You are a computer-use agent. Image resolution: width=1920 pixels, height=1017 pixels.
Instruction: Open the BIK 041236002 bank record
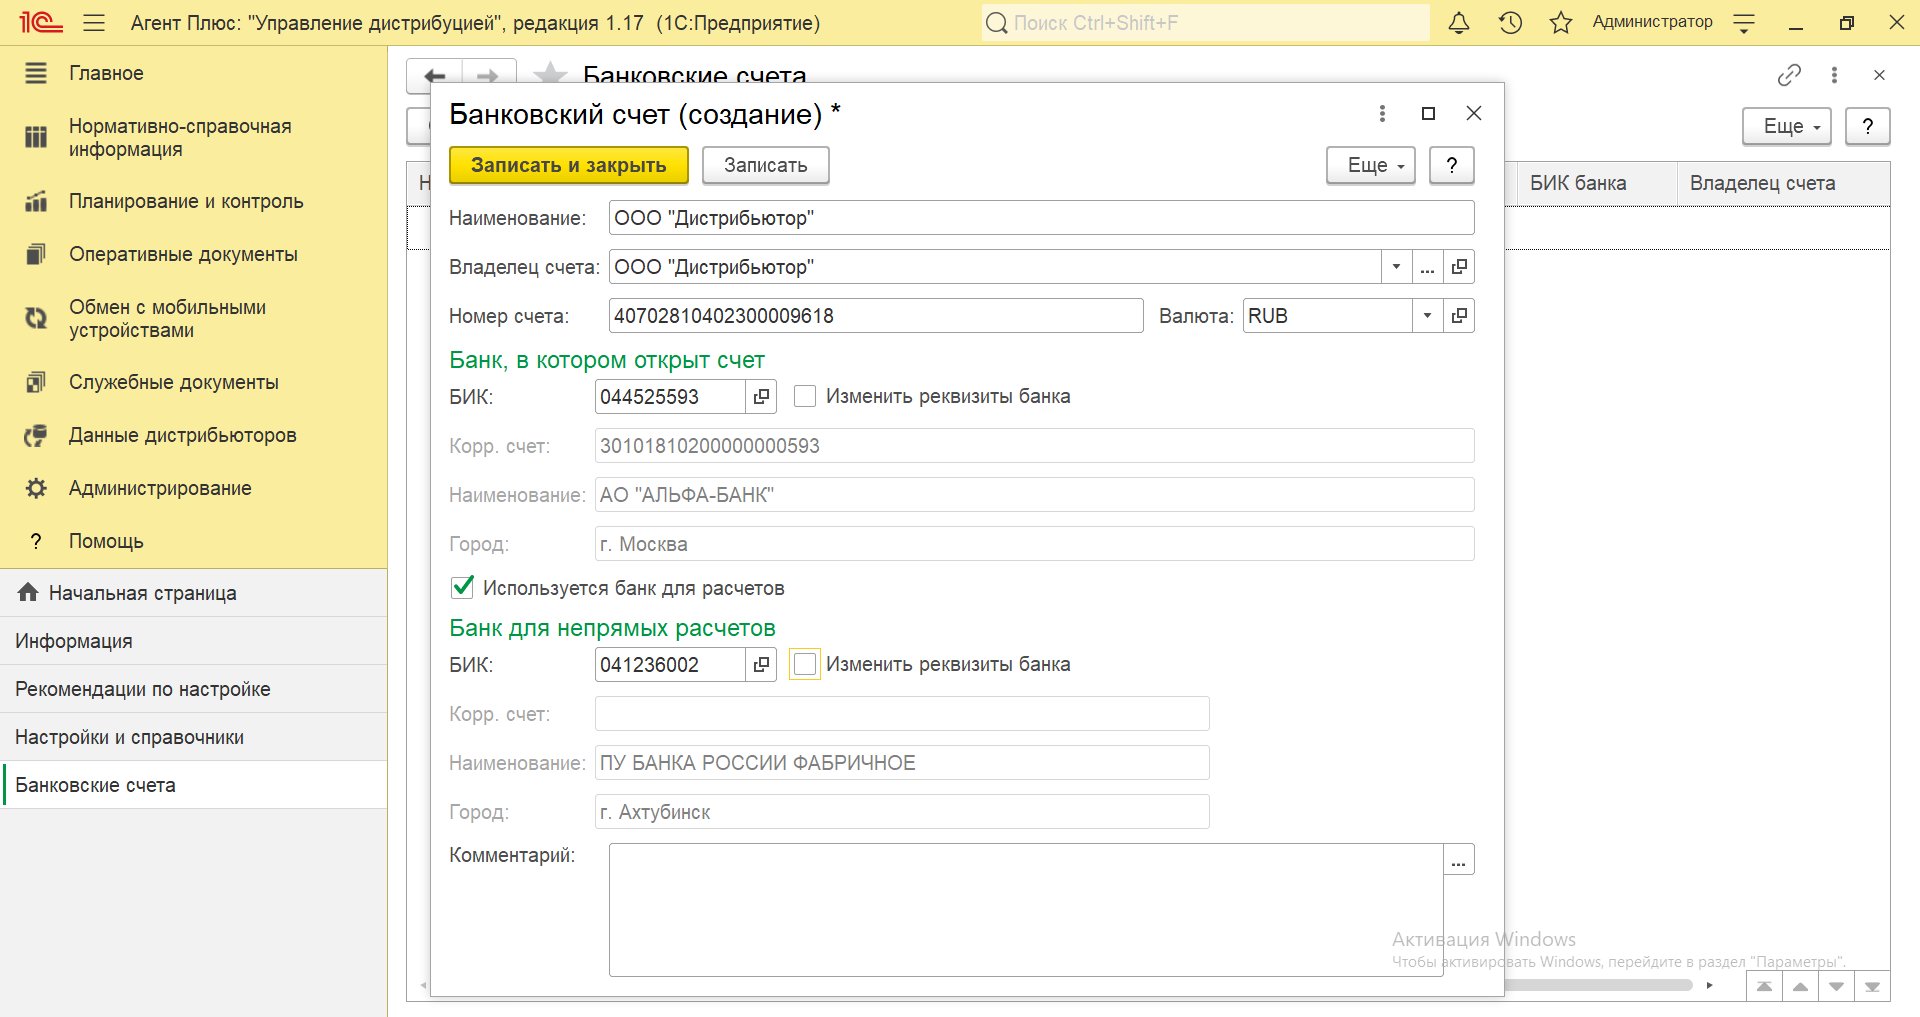coord(761,665)
